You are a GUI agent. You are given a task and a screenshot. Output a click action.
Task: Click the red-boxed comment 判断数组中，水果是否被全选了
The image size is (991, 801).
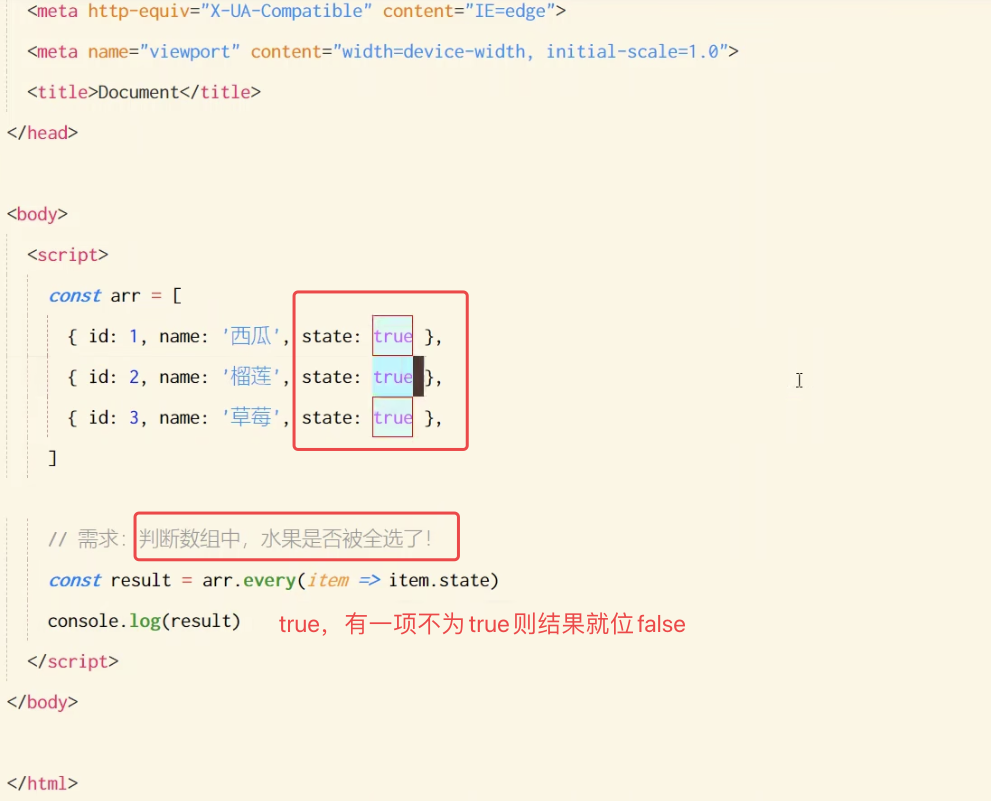(x=295, y=536)
